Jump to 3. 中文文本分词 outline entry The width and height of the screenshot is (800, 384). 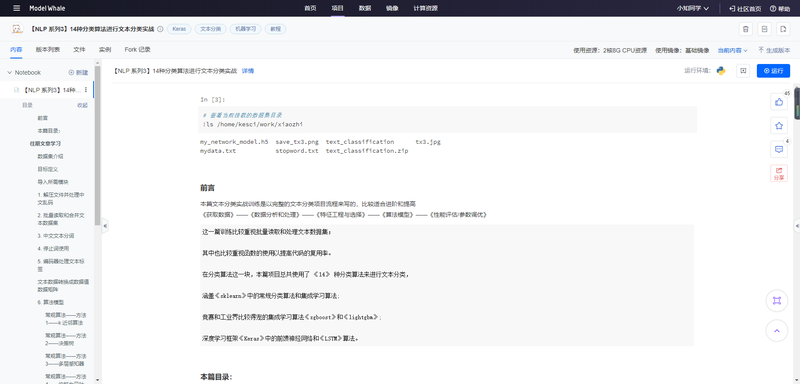56,236
